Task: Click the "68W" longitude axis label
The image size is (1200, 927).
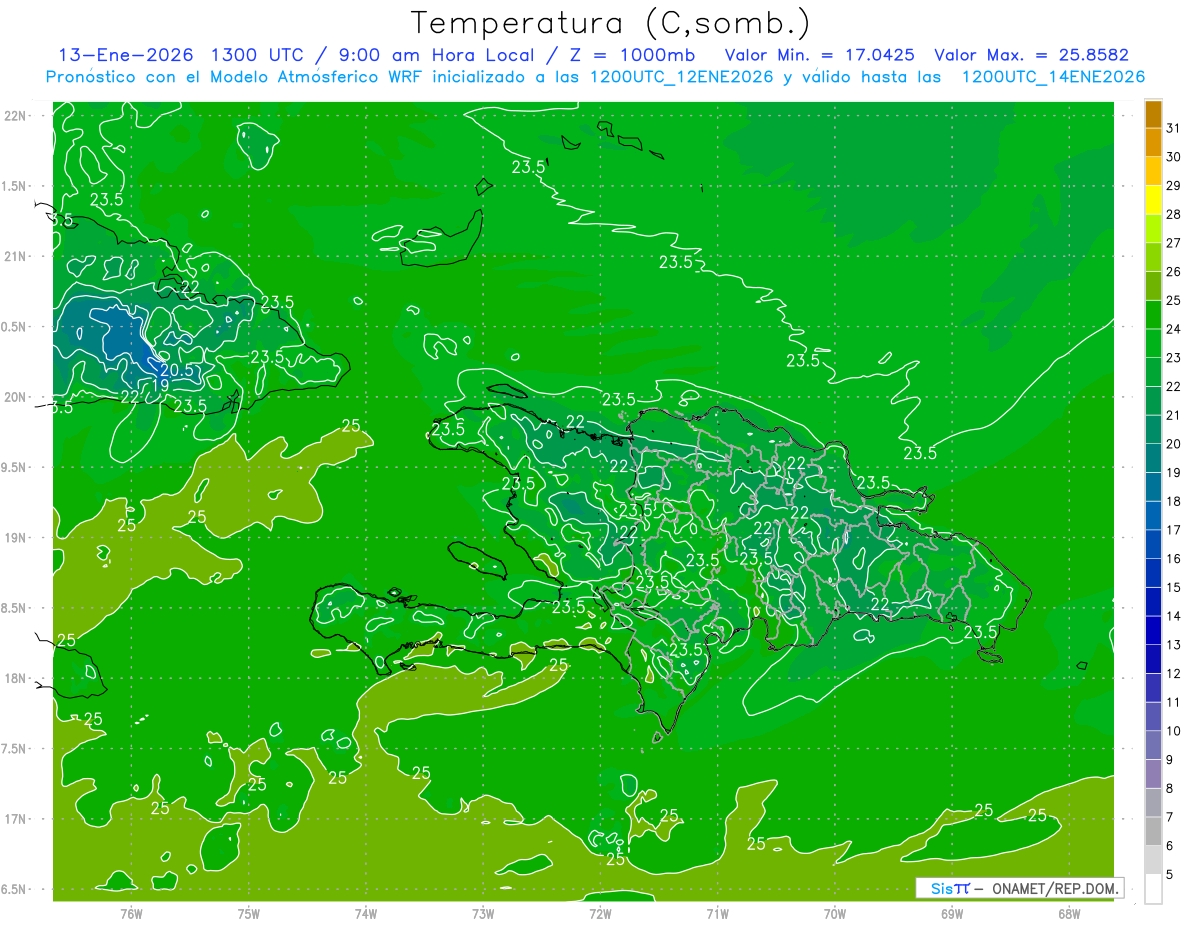Action: [x=1069, y=912]
